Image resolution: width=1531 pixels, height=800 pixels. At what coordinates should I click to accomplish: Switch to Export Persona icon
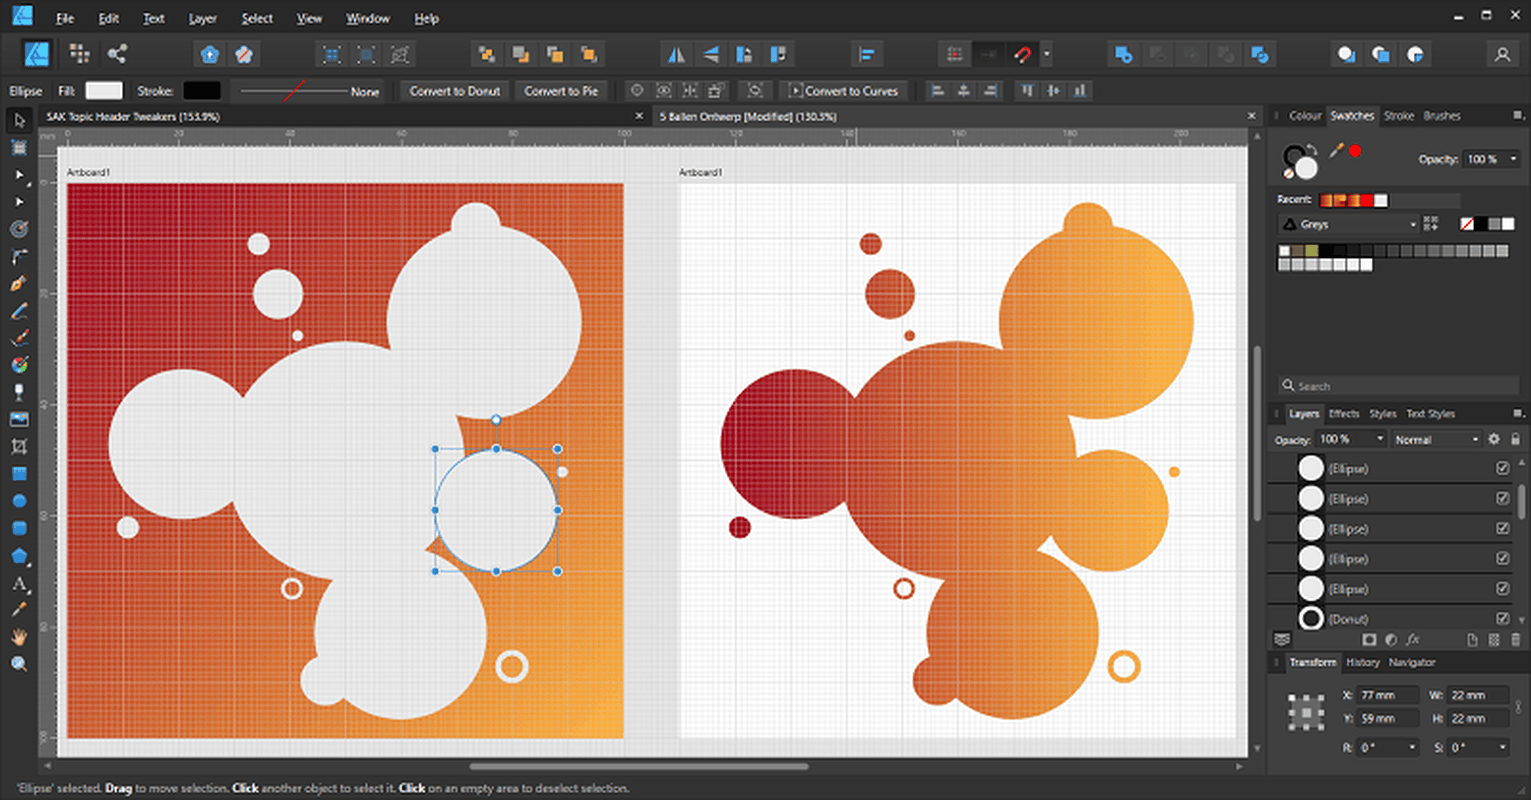(x=117, y=54)
